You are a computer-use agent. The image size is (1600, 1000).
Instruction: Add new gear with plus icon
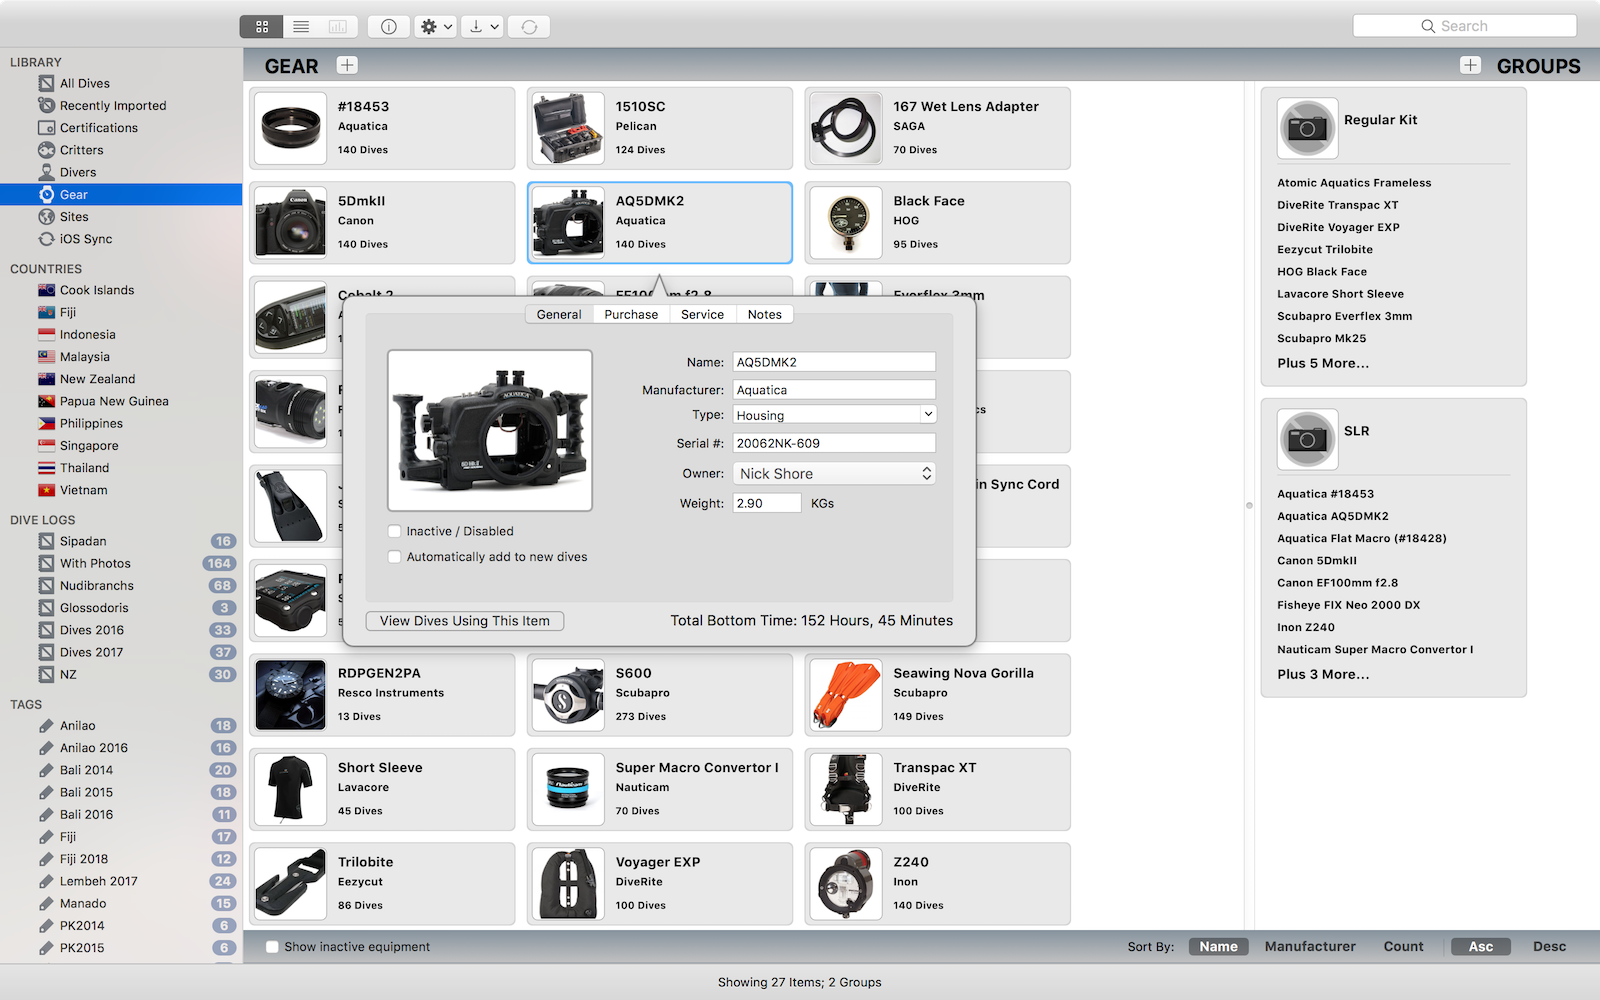347,66
